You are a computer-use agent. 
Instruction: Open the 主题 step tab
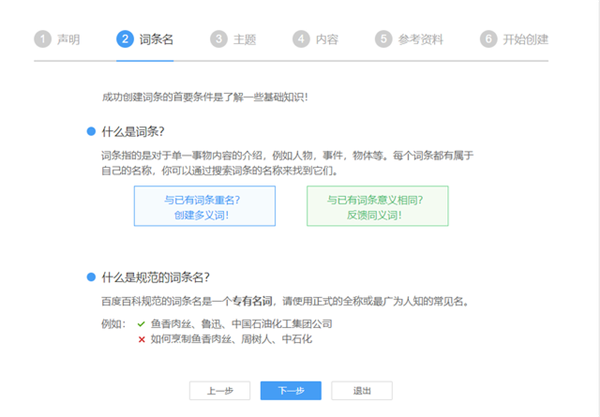pos(233,39)
